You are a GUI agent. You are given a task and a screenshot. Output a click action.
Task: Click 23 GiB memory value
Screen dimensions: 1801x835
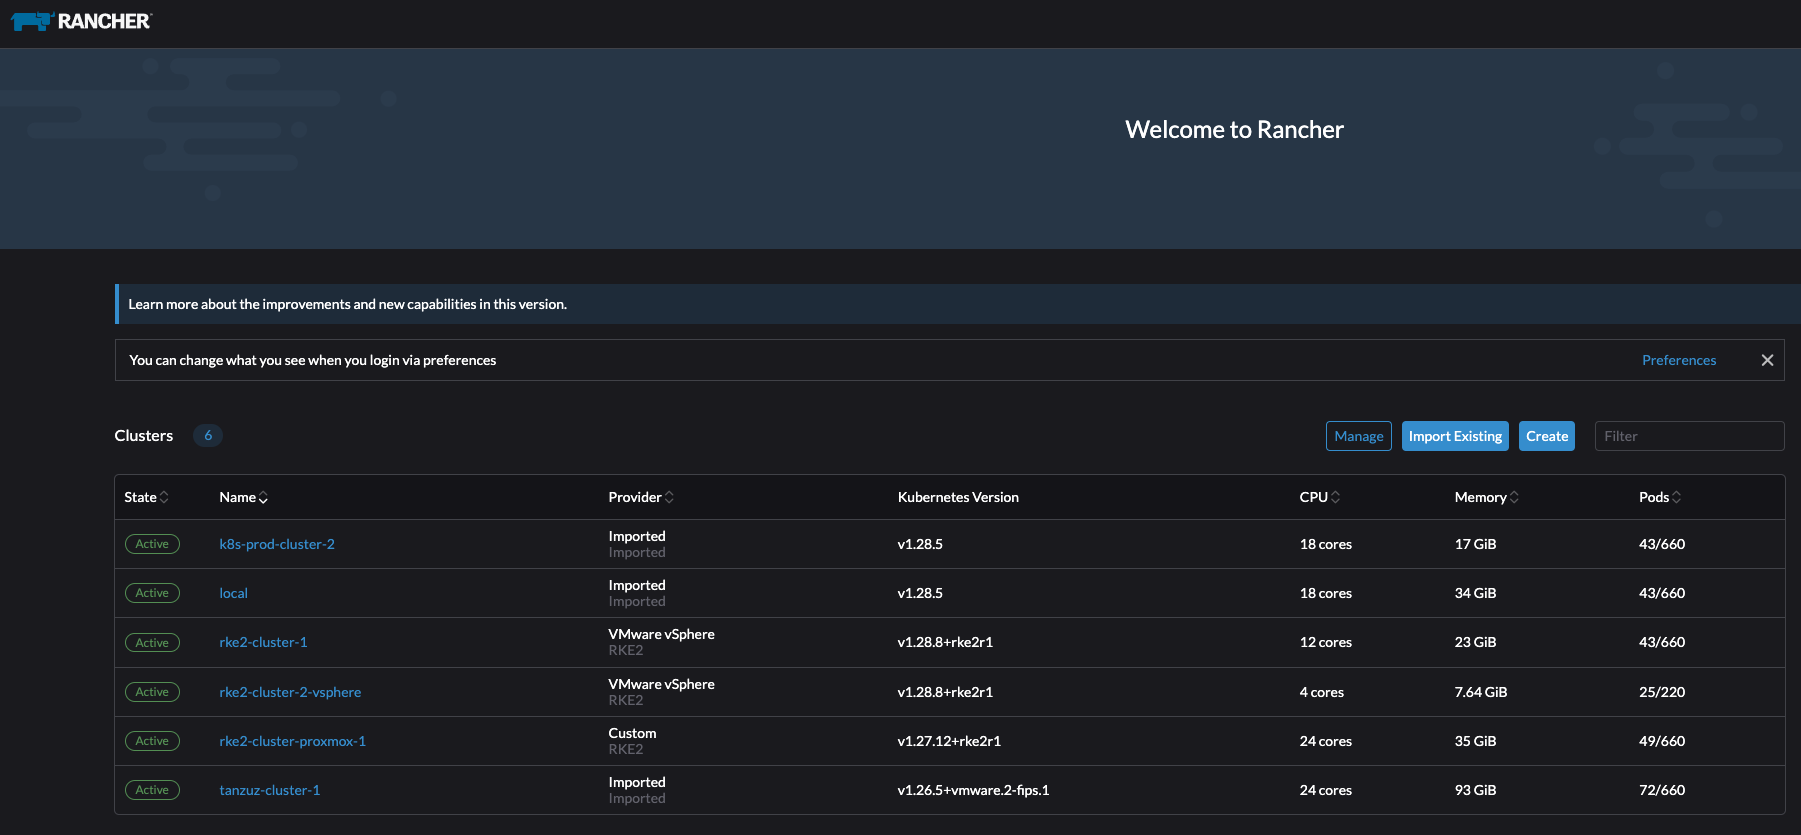(1475, 642)
